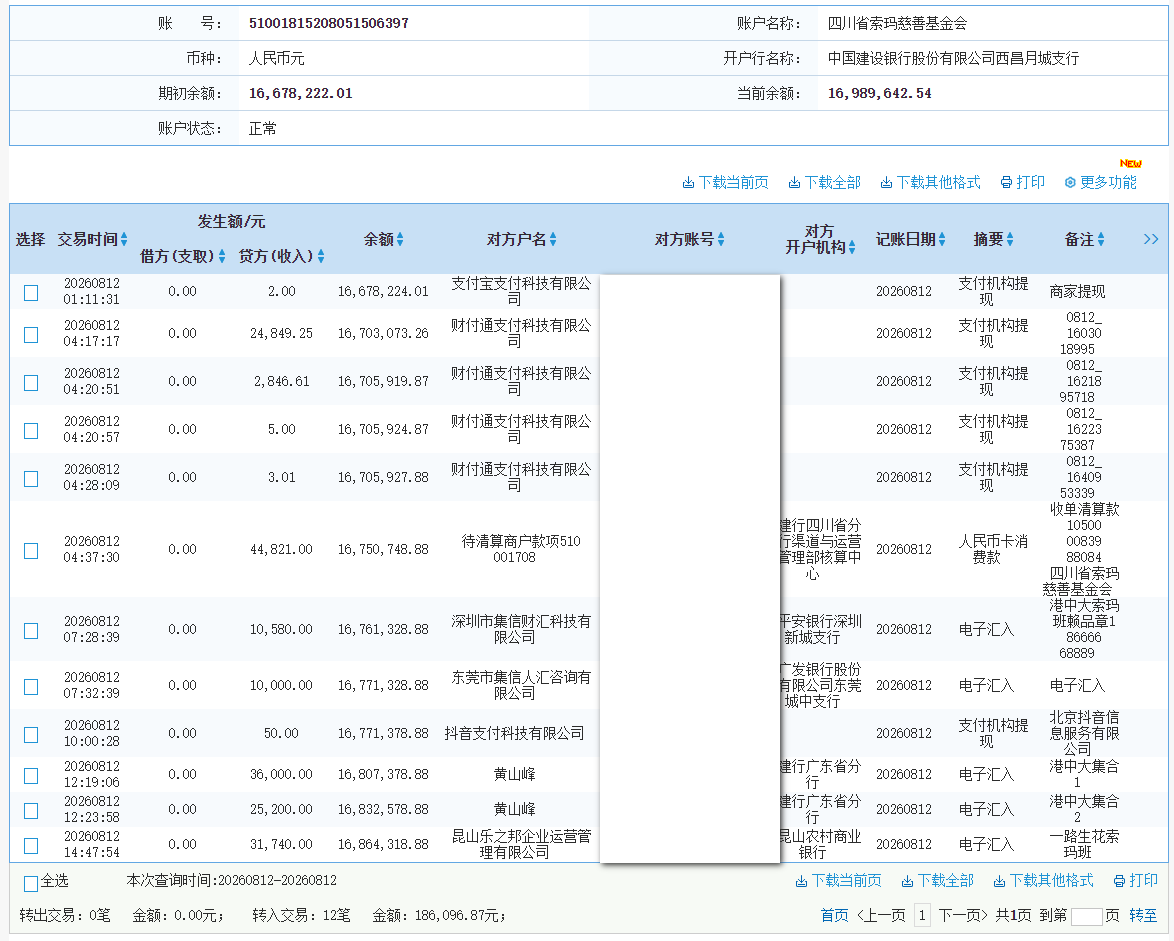Click the bottom 打印 print link
The image size is (1174, 941).
point(1136,881)
